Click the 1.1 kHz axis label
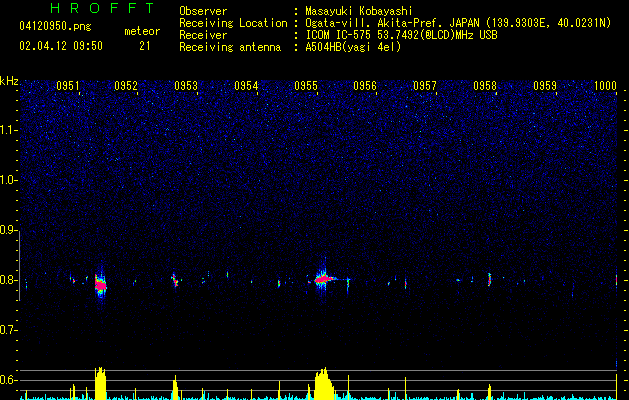The image size is (629, 400). pos(8,130)
